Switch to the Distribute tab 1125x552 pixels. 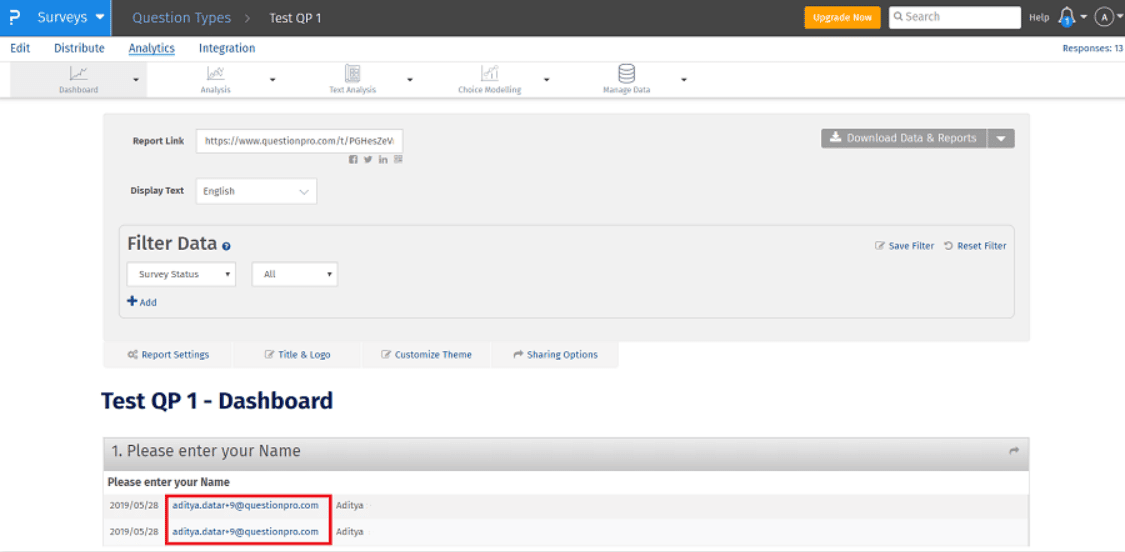(x=79, y=49)
